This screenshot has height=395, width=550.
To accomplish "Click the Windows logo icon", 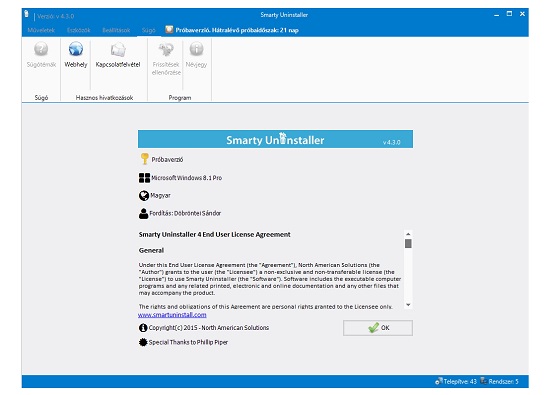I will pos(144,178).
